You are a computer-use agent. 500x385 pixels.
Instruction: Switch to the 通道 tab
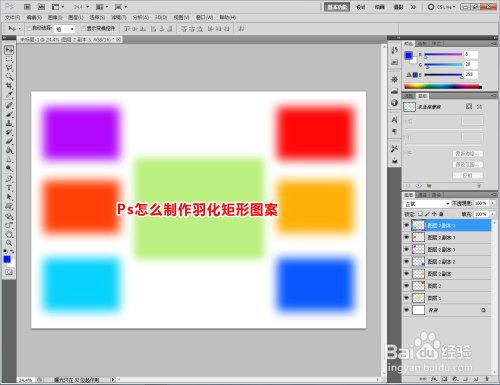(x=422, y=195)
